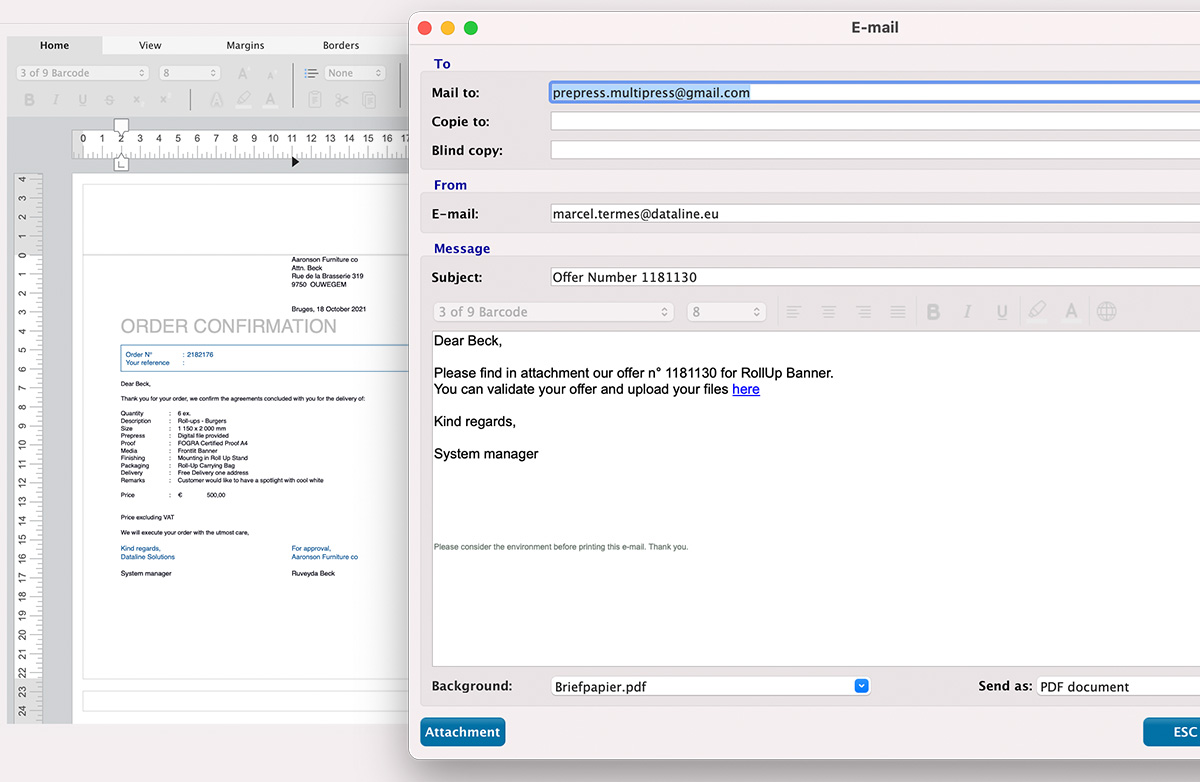Screen dimensions: 1200x782
Task: Align message text left in the E-mail window
Action: (794, 312)
